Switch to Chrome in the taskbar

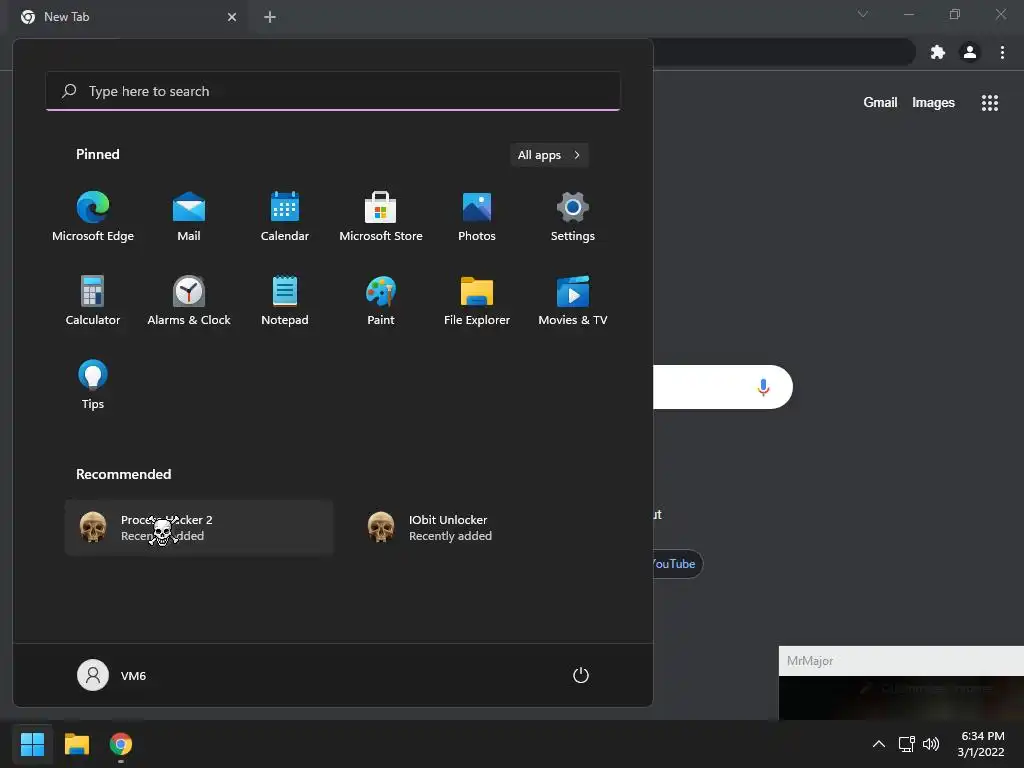click(x=121, y=744)
